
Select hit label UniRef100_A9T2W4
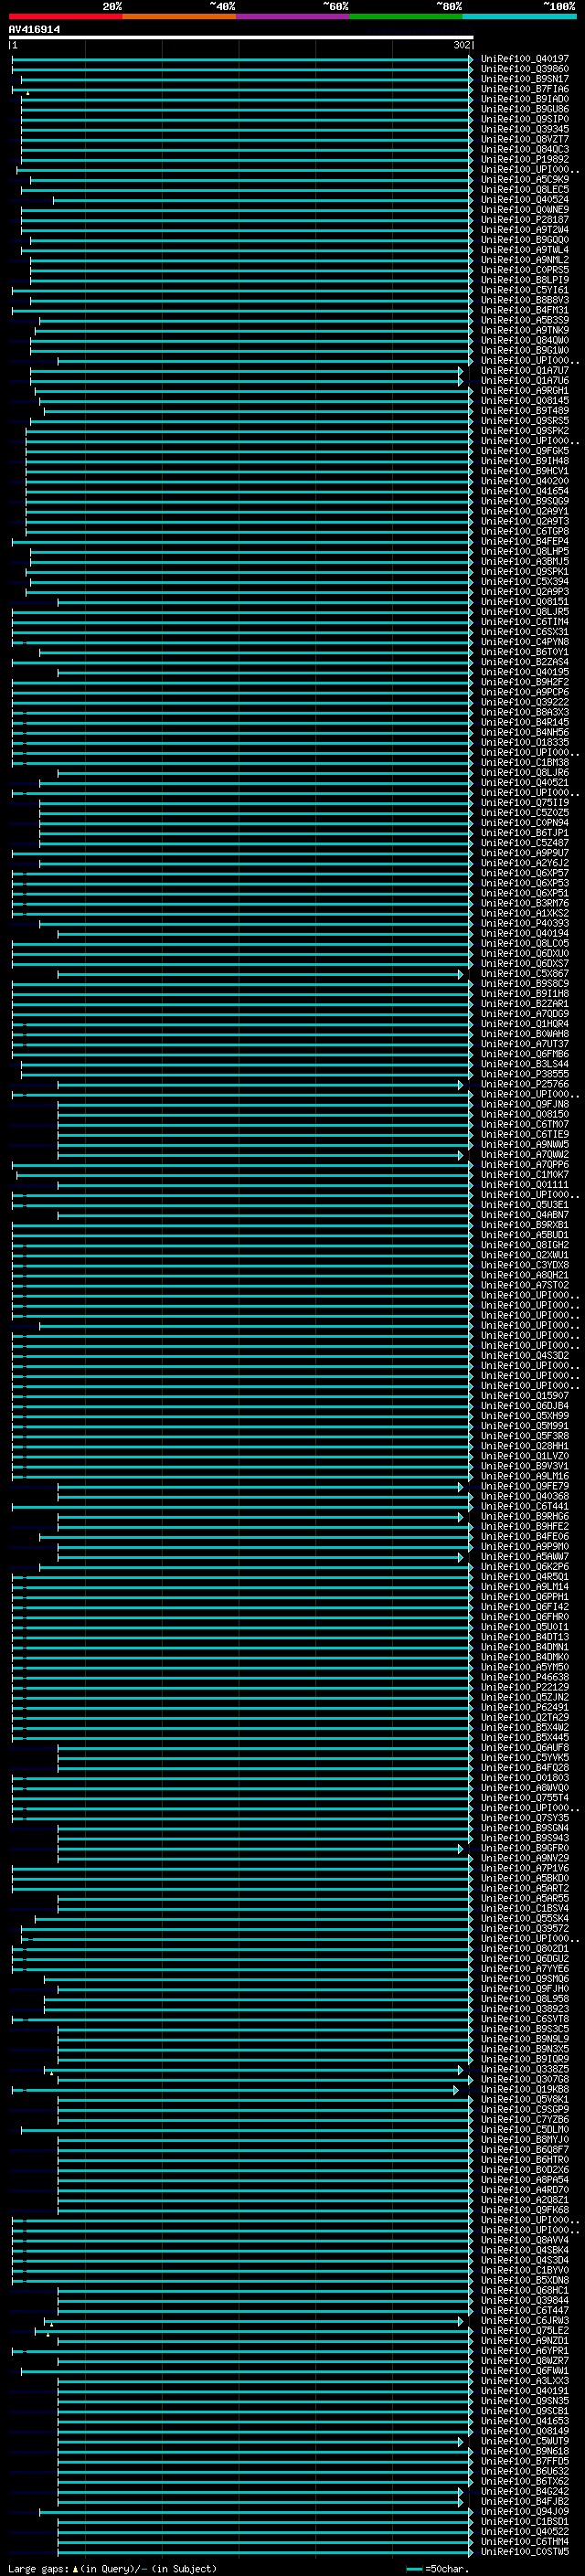pos(525,230)
